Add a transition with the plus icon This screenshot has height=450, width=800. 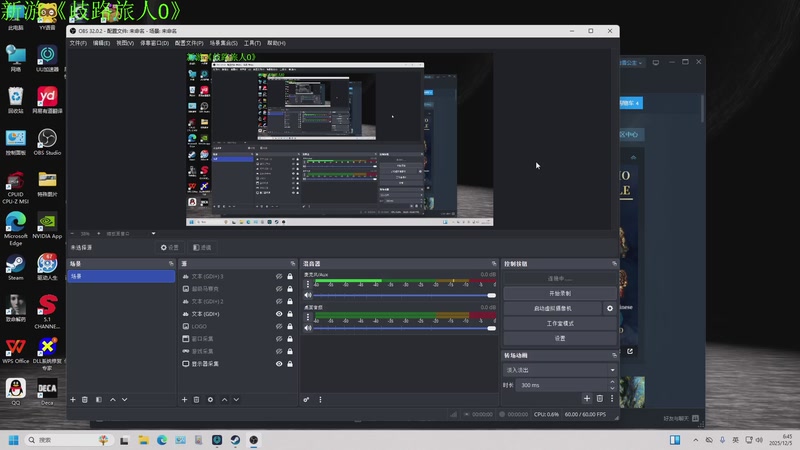click(587, 398)
